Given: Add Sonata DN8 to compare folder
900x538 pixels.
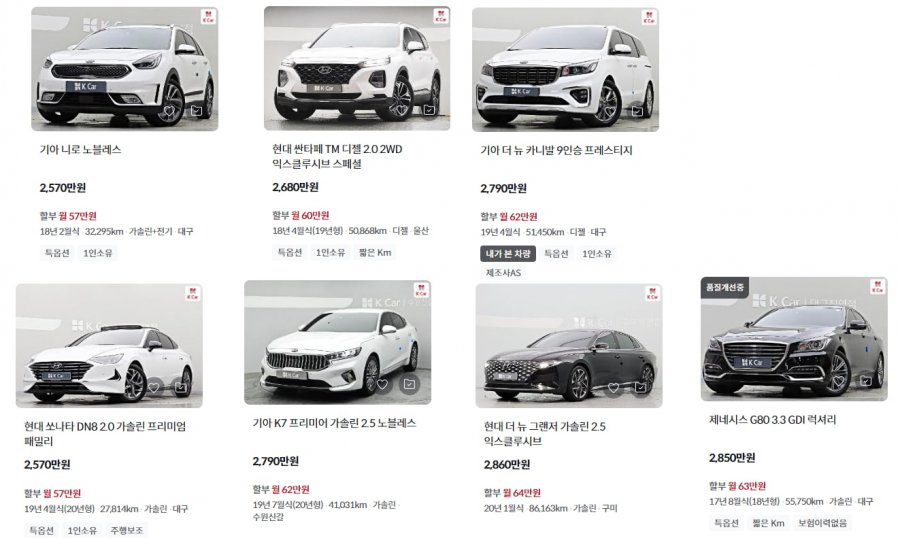Looking at the screenshot, I should pyautogui.click(x=181, y=387).
